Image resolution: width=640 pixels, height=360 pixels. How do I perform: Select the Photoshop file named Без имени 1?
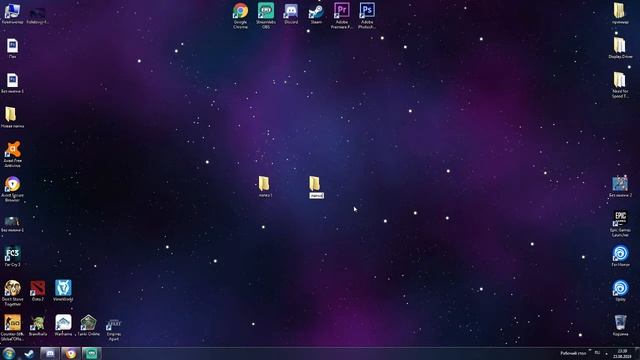[12, 83]
